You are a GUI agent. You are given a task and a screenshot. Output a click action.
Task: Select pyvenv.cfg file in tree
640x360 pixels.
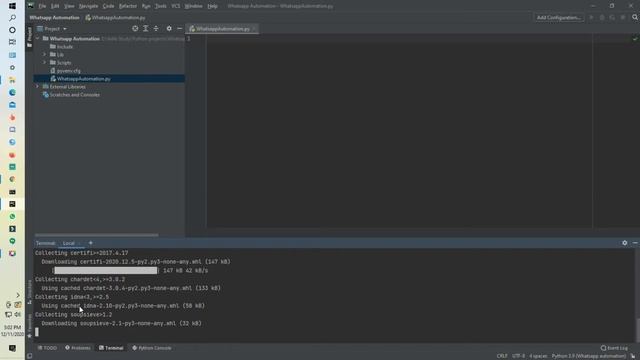click(x=65, y=71)
